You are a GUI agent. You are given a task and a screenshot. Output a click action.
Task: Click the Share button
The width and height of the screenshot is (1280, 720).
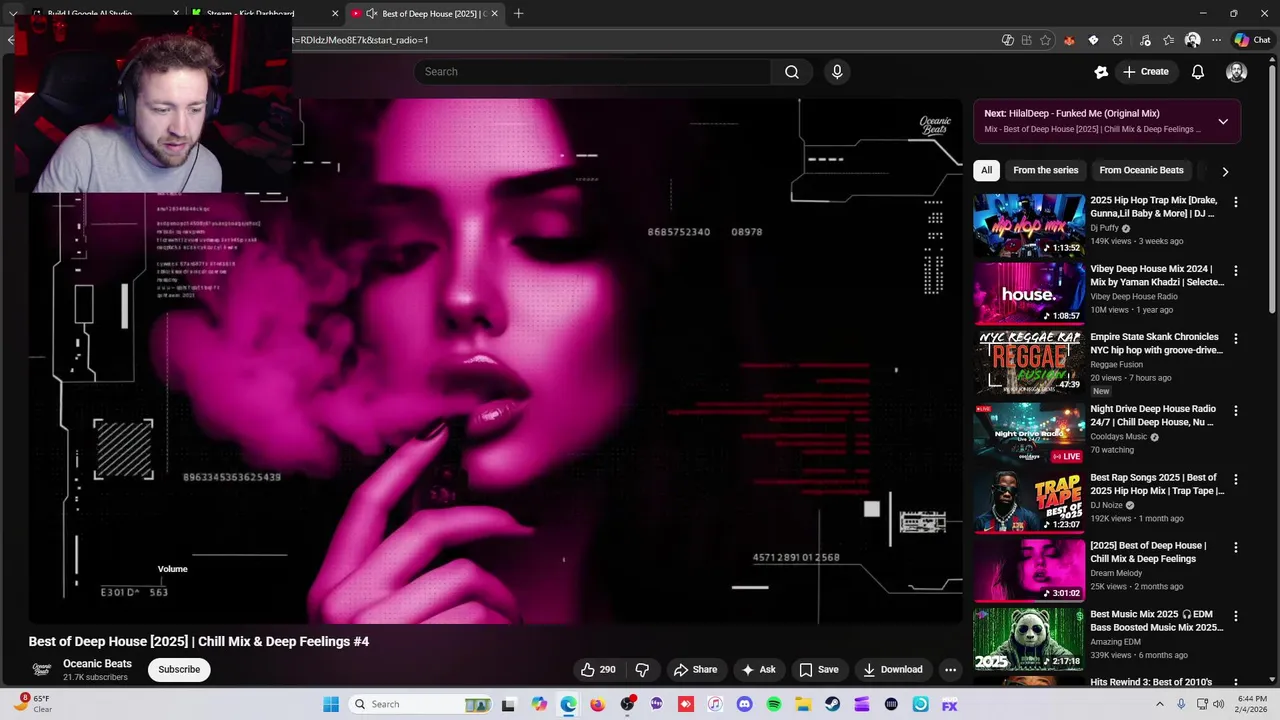695,670
